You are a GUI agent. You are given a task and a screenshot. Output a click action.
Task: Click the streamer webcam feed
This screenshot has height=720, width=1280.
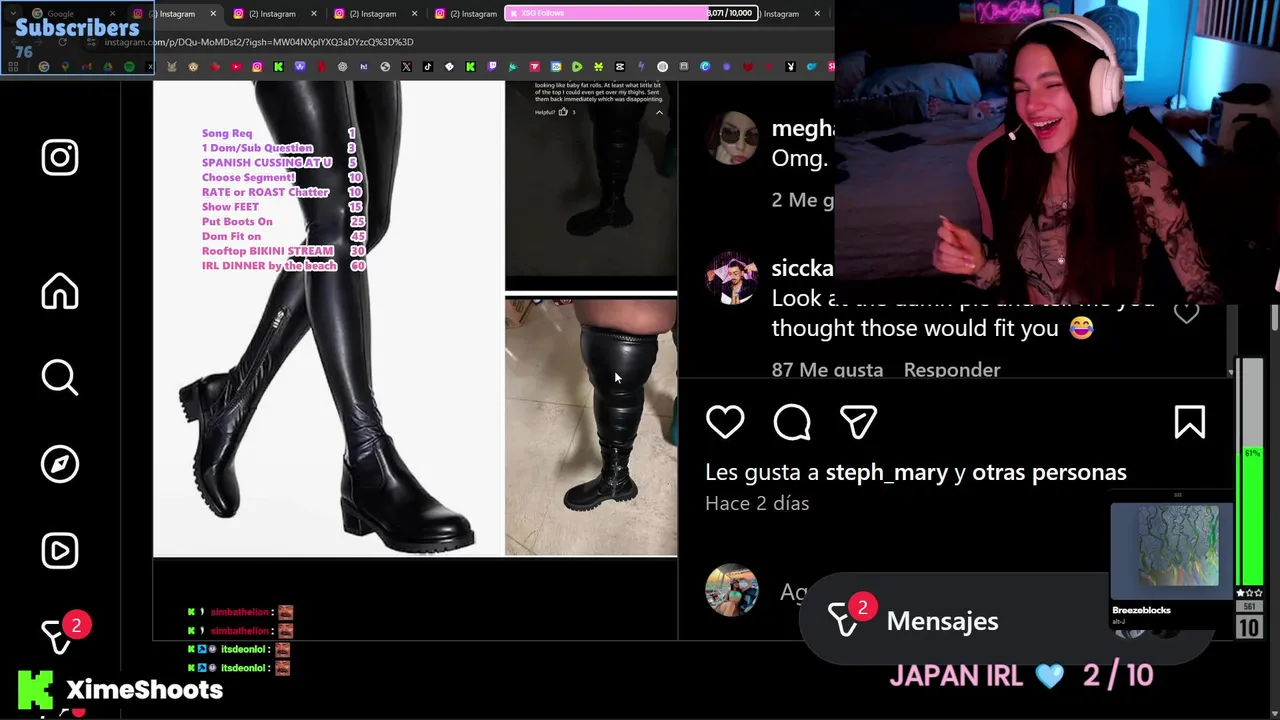(x=1057, y=150)
